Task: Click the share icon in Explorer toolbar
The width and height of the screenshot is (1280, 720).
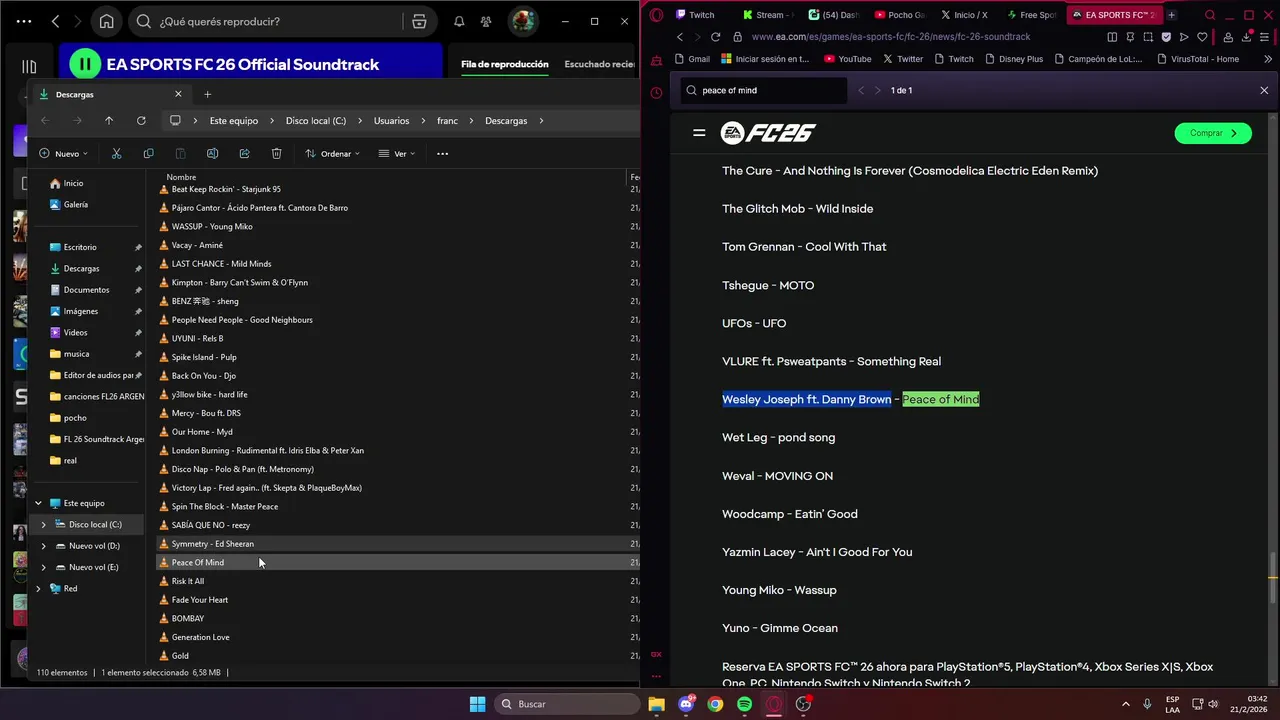Action: tap(244, 153)
